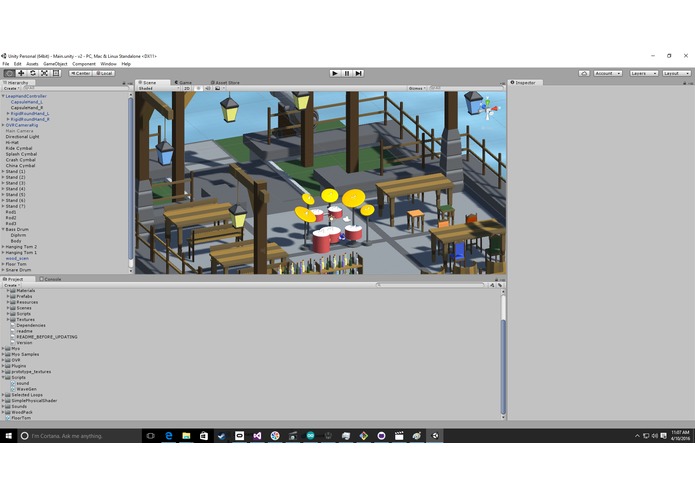Open the Window menu

click(109, 64)
